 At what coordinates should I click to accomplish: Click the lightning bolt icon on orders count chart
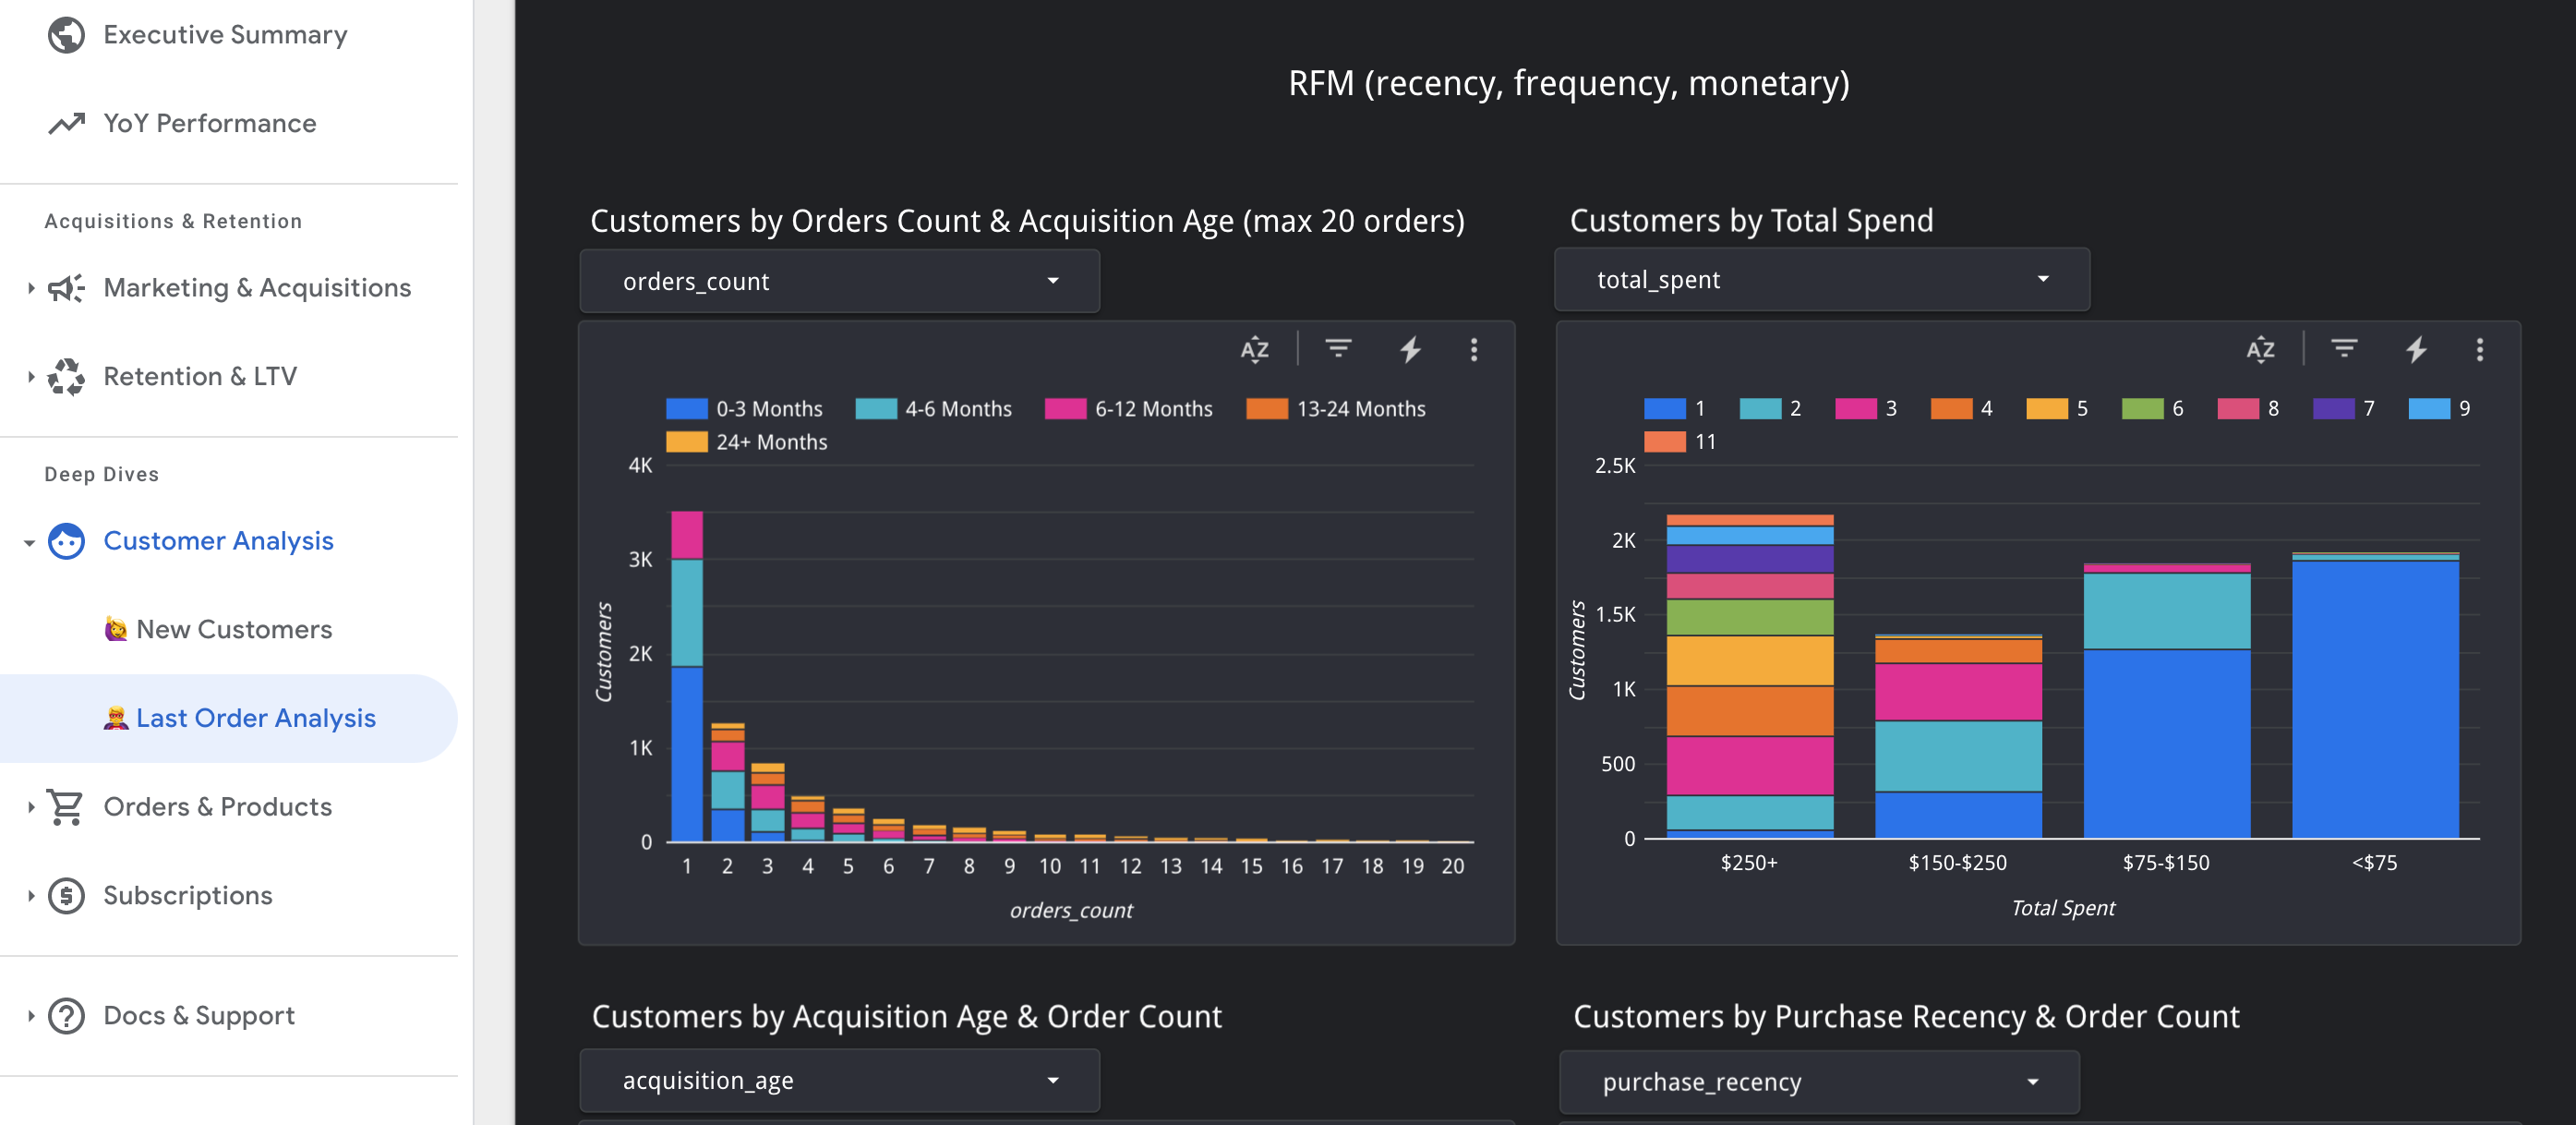(x=1410, y=349)
